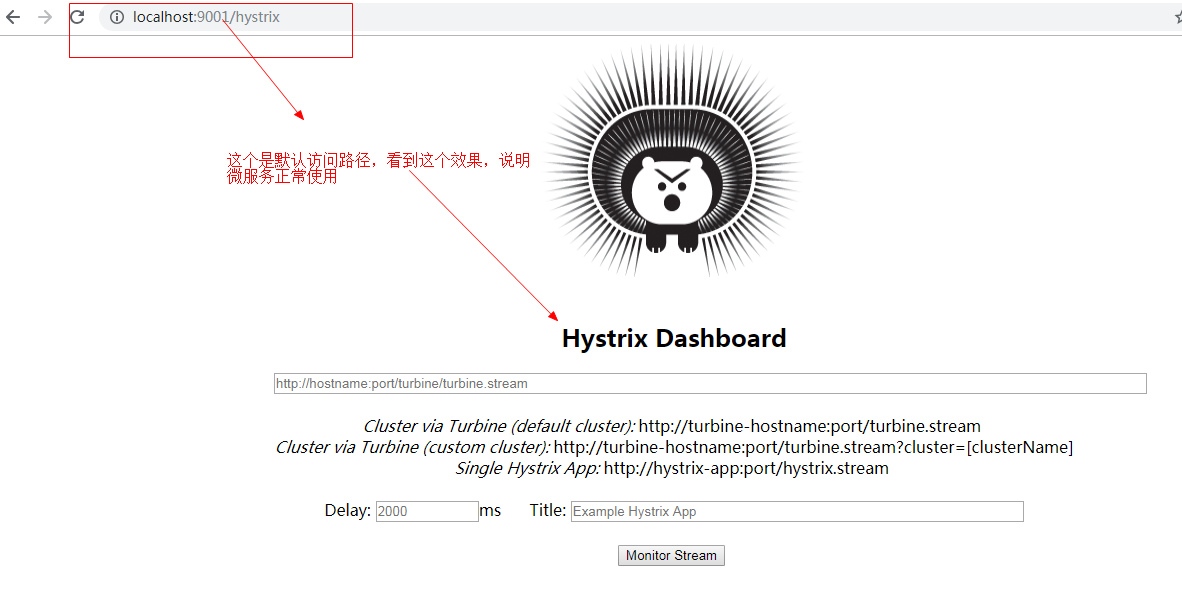This screenshot has height=594, width=1182.
Task: Reload the page with the refresh icon
Action: pyautogui.click(x=78, y=17)
